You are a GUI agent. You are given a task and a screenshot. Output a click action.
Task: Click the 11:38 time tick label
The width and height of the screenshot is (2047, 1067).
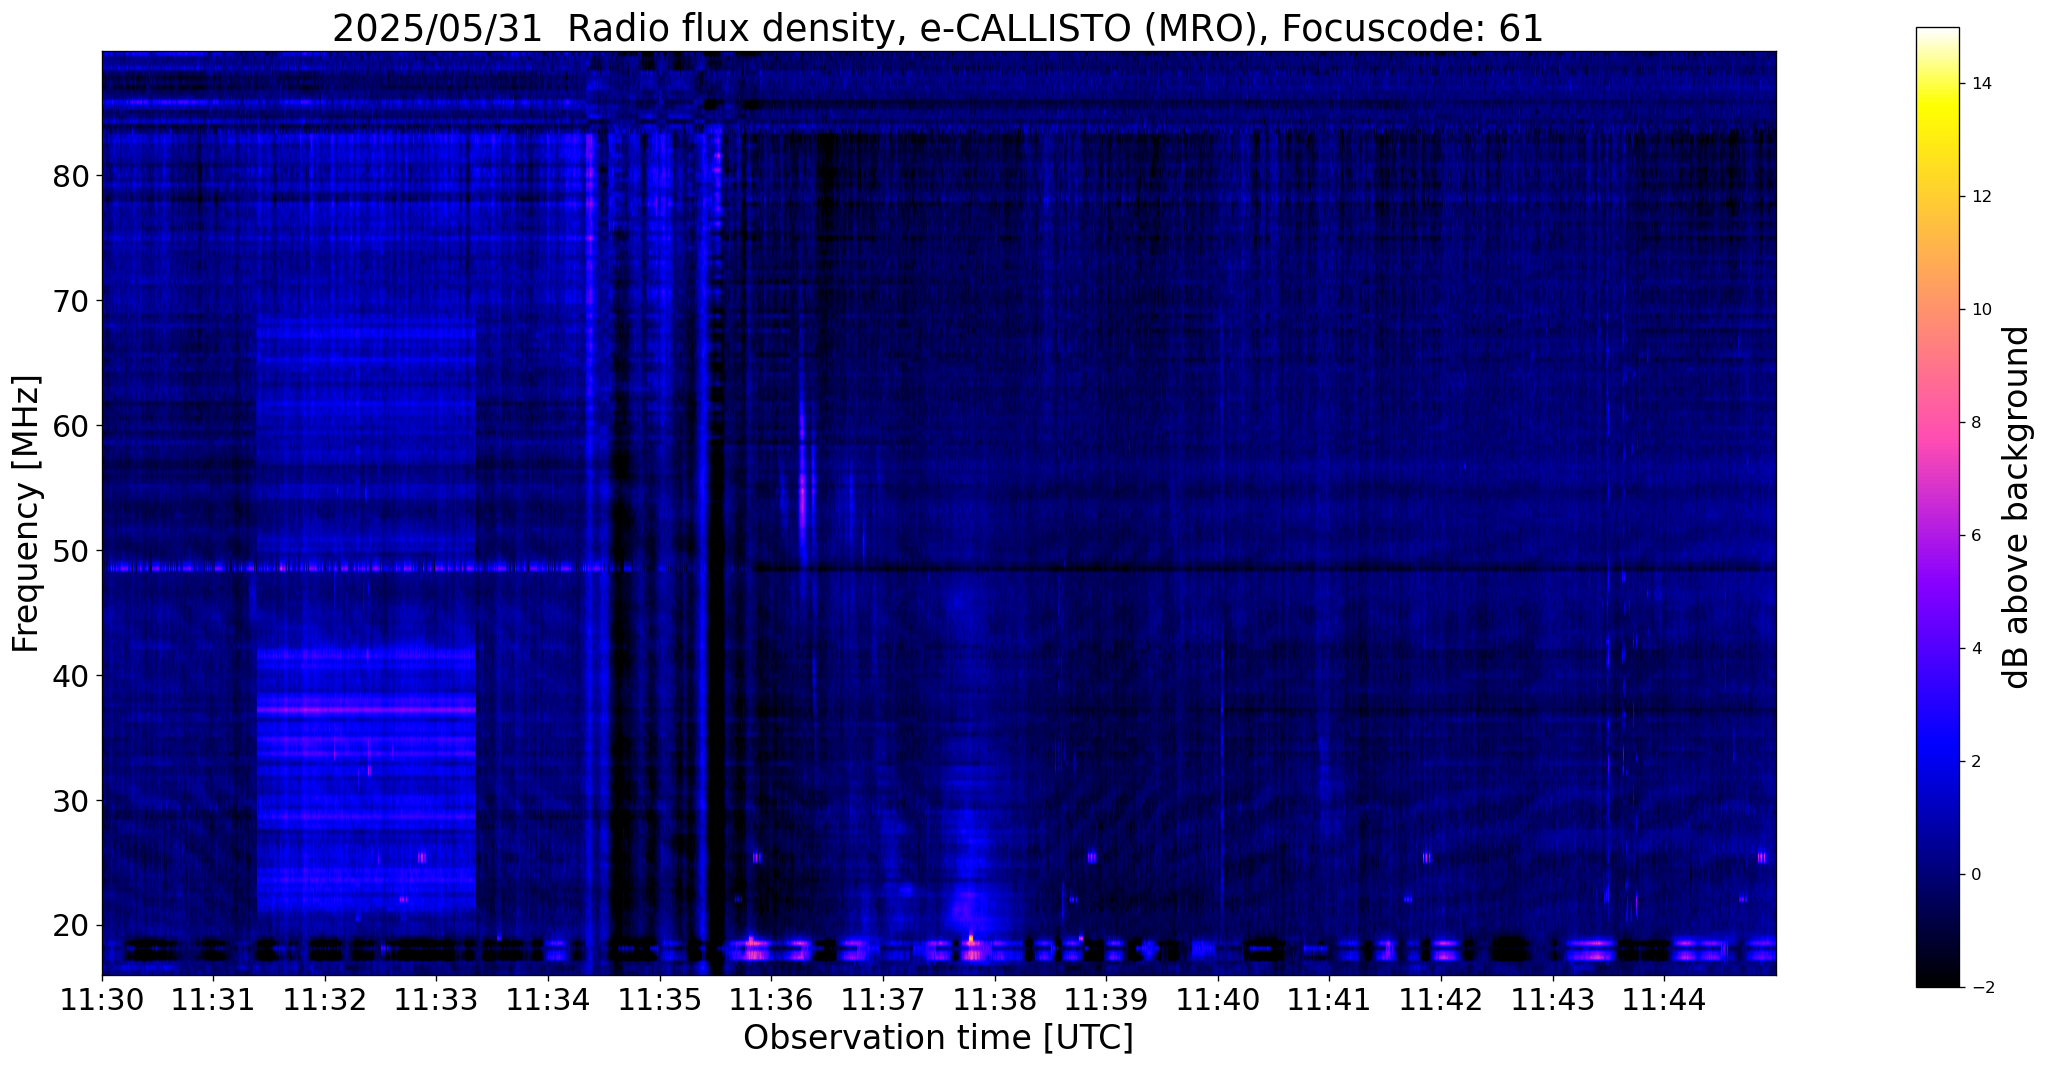coord(994,999)
